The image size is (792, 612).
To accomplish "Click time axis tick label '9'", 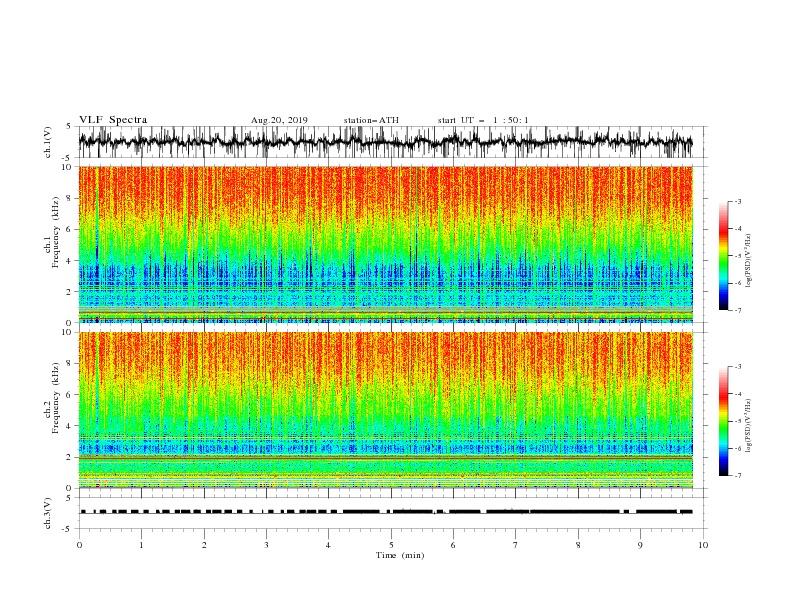I will pos(640,545).
